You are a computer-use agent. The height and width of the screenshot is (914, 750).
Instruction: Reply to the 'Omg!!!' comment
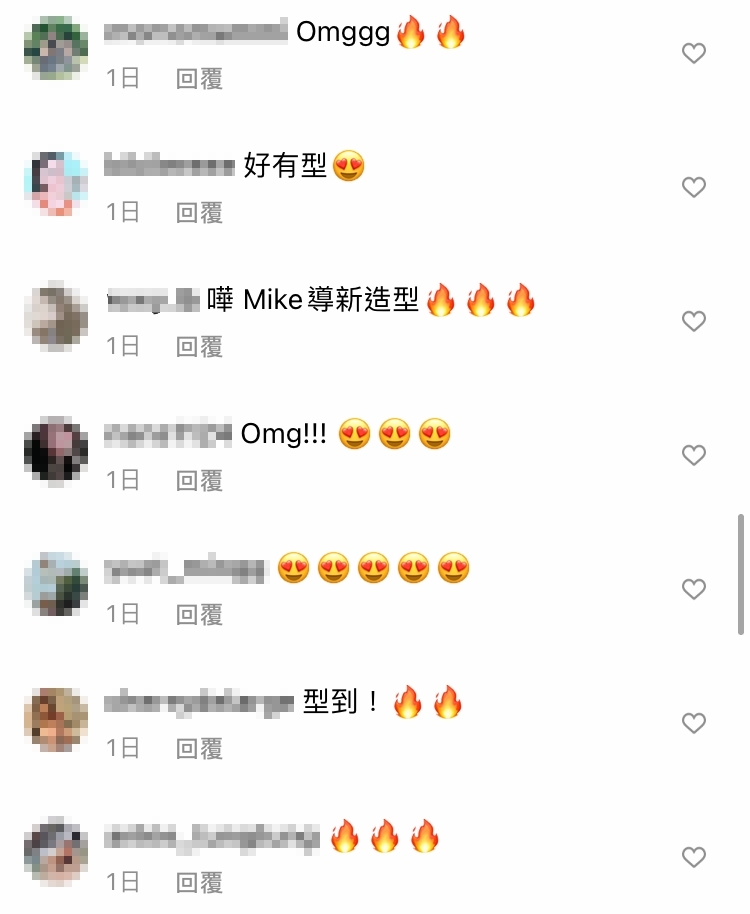coord(199,481)
